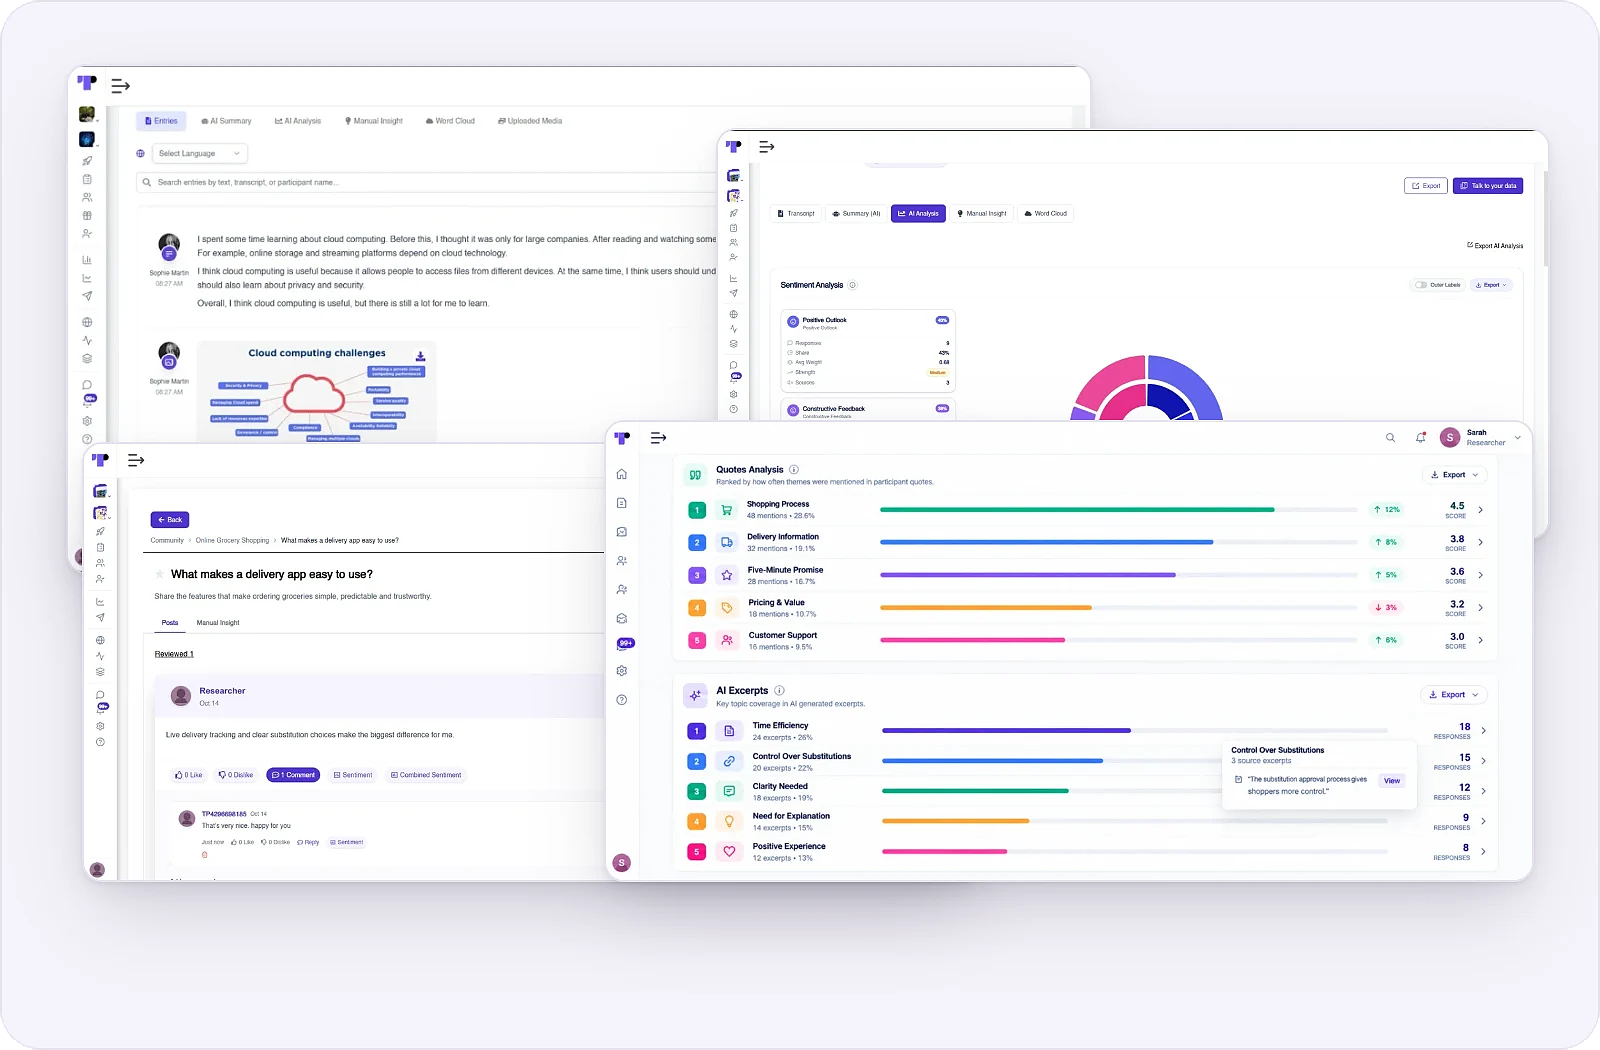Open the Export dropdown in AI Excerpts section
1600x1050 pixels.
point(1453,695)
